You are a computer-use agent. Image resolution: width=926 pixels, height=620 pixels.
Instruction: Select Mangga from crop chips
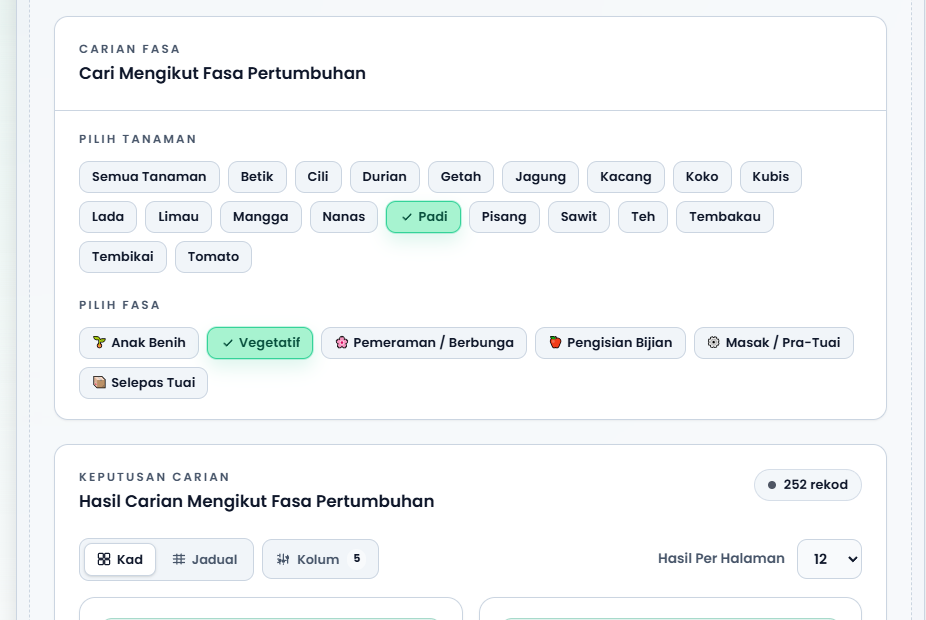click(x=260, y=217)
